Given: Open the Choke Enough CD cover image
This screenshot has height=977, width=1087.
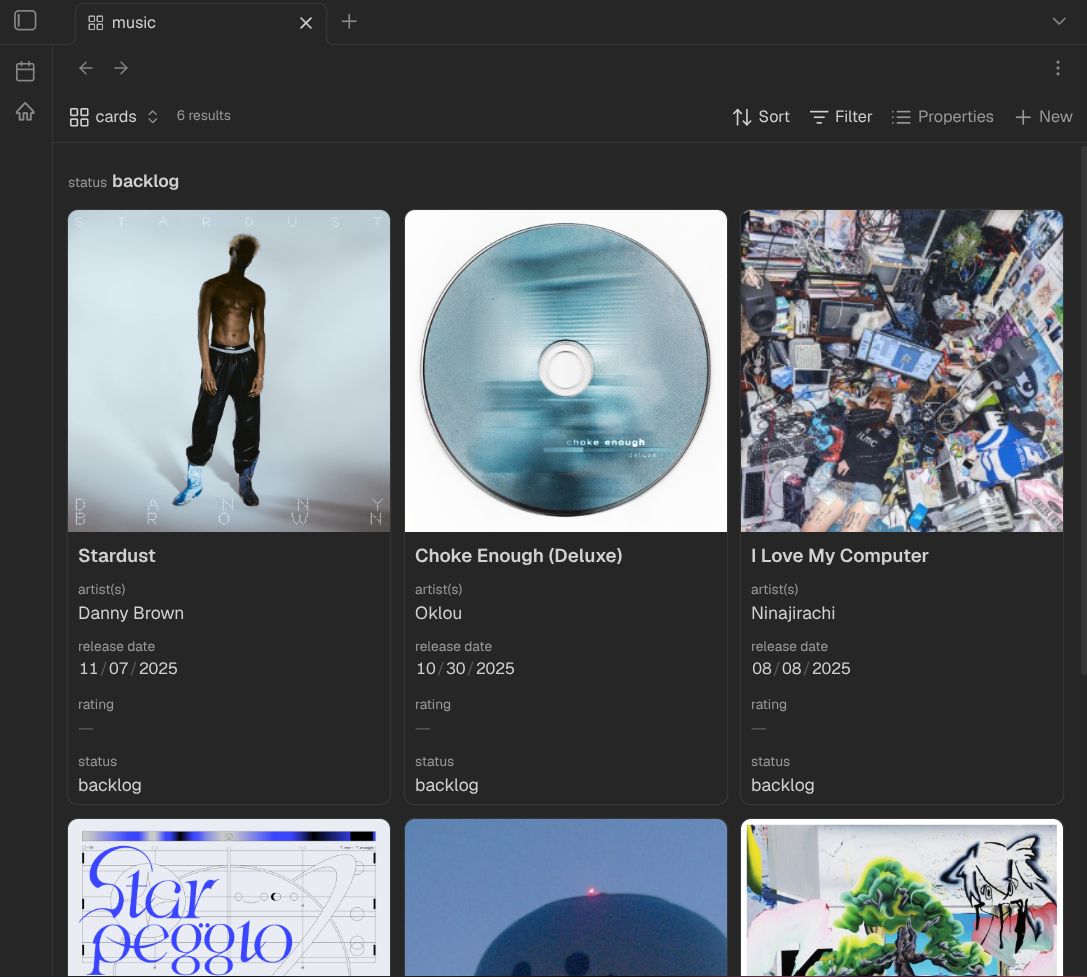Looking at the screenshot, I should (566, 371).
